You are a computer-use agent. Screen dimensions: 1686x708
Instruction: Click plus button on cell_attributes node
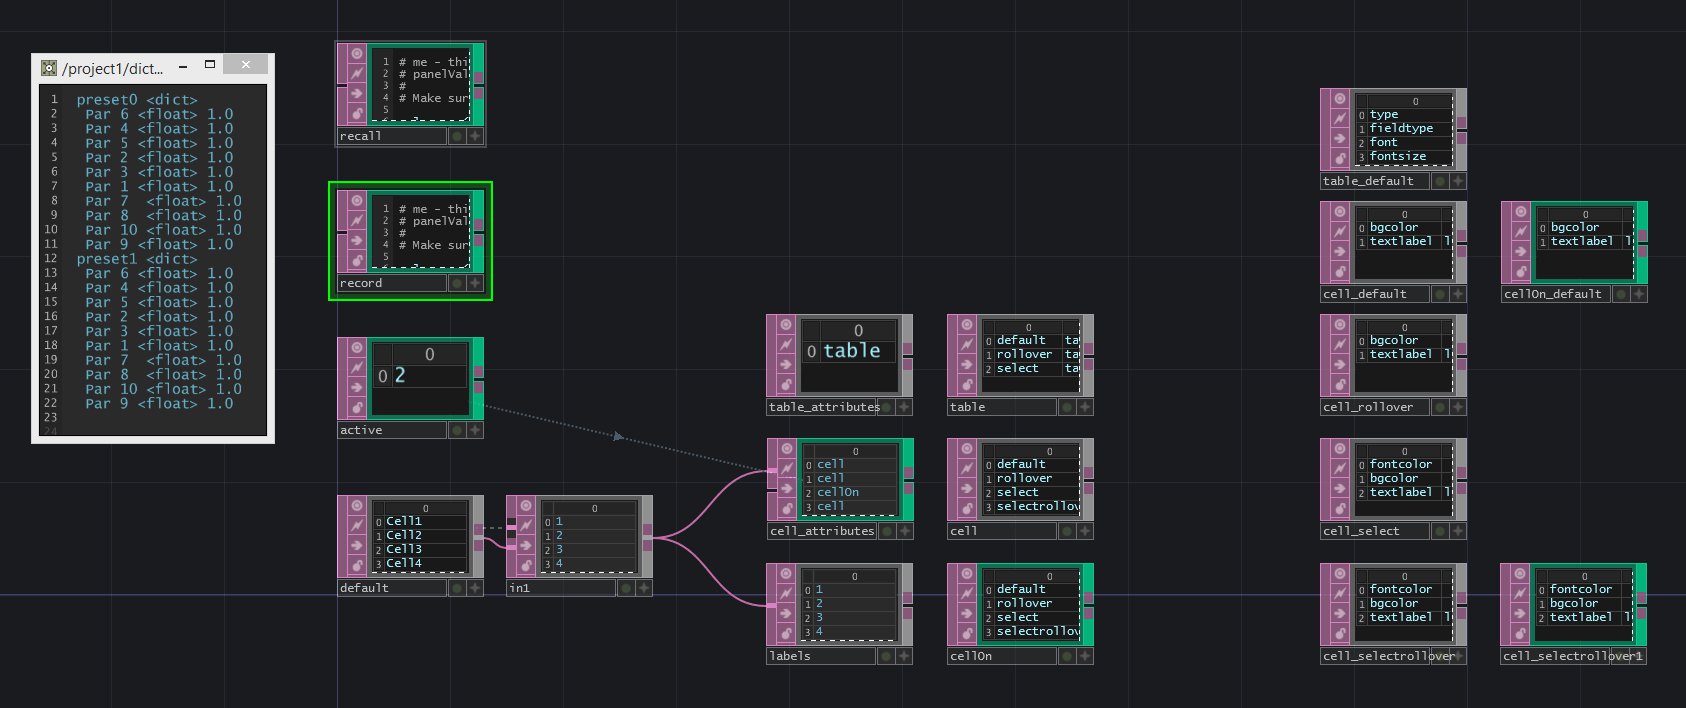tap(904, 531)
